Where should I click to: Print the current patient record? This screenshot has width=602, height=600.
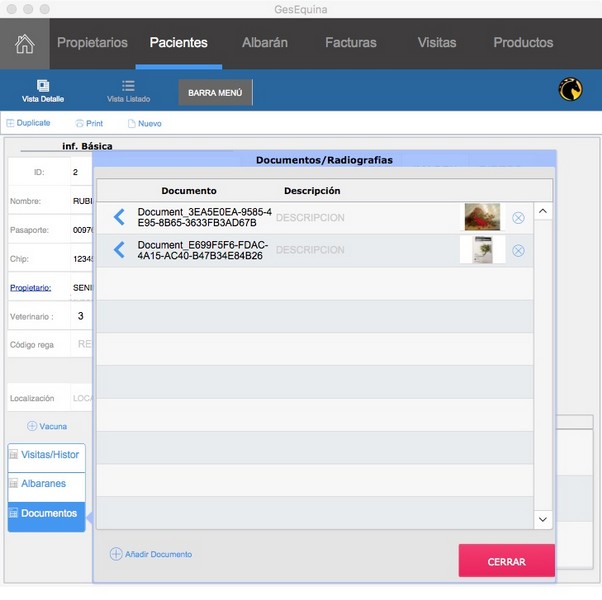[89, 123]
